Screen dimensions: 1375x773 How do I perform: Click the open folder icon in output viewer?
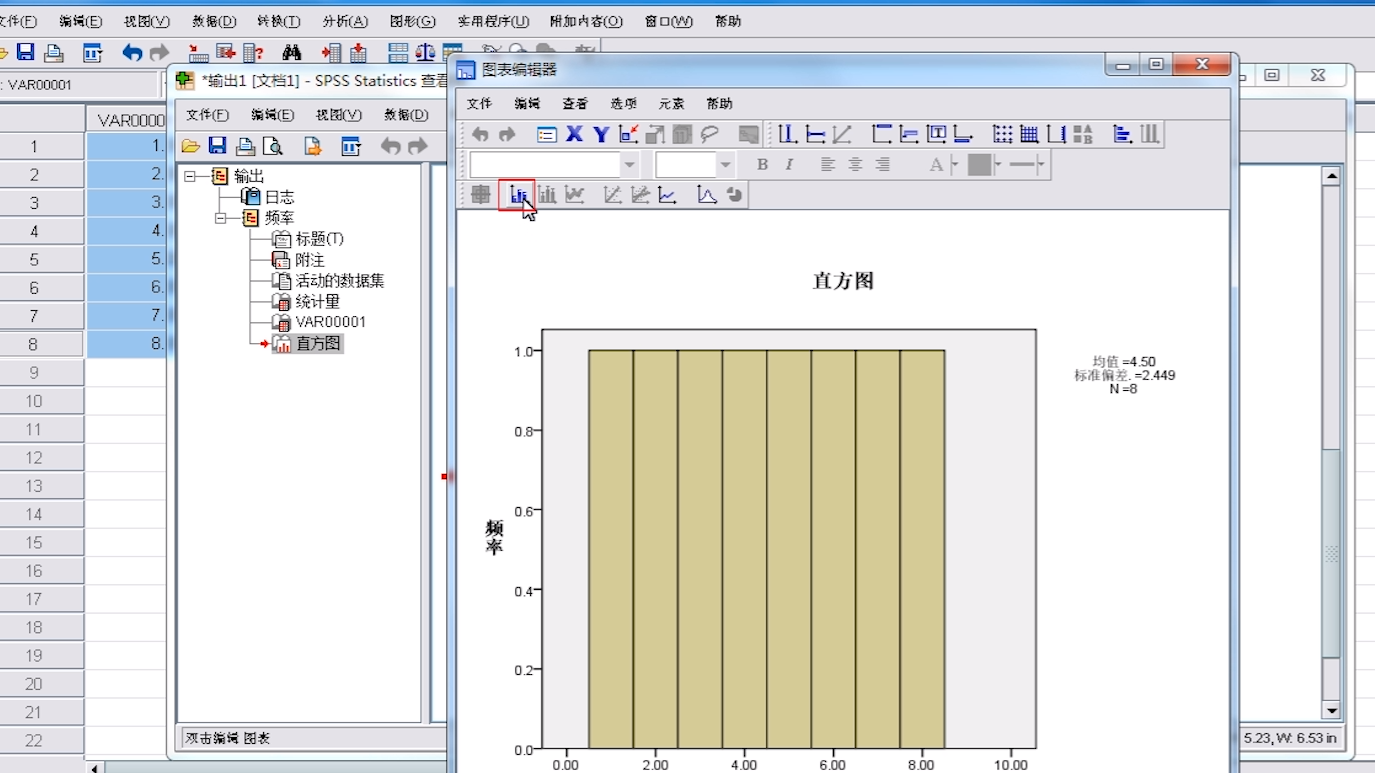[191, 146]
